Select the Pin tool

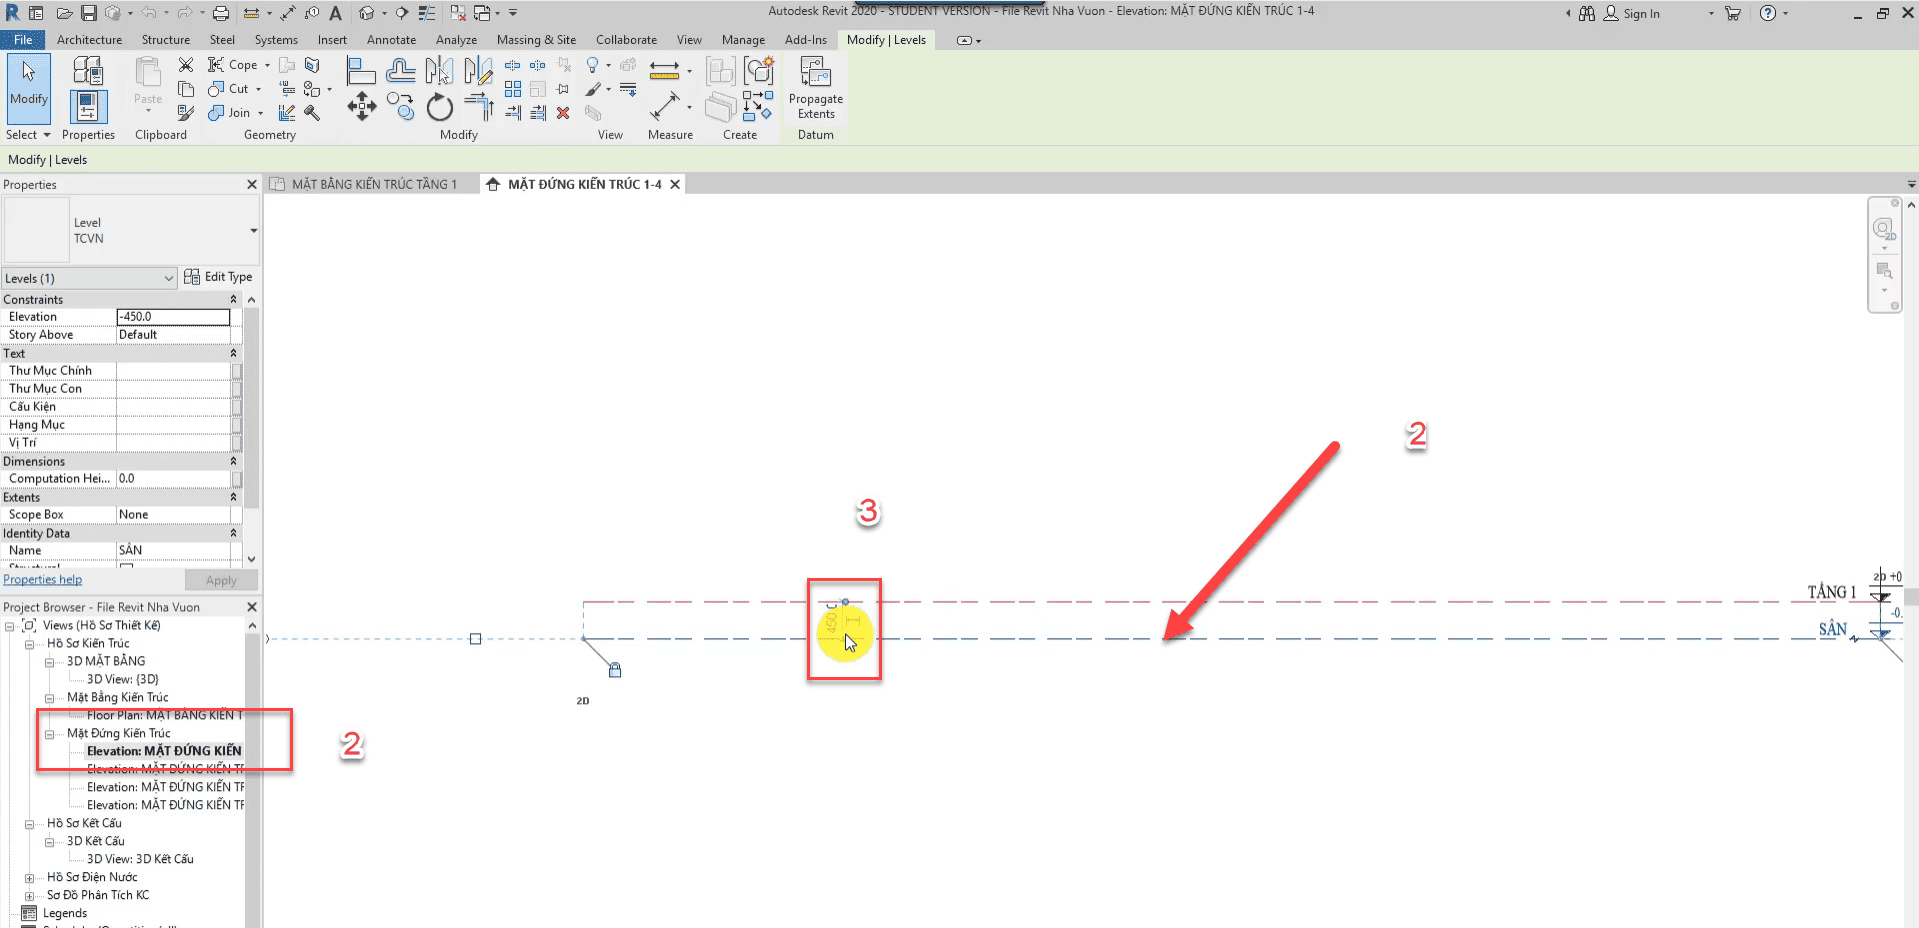click(x=563, y=89)
